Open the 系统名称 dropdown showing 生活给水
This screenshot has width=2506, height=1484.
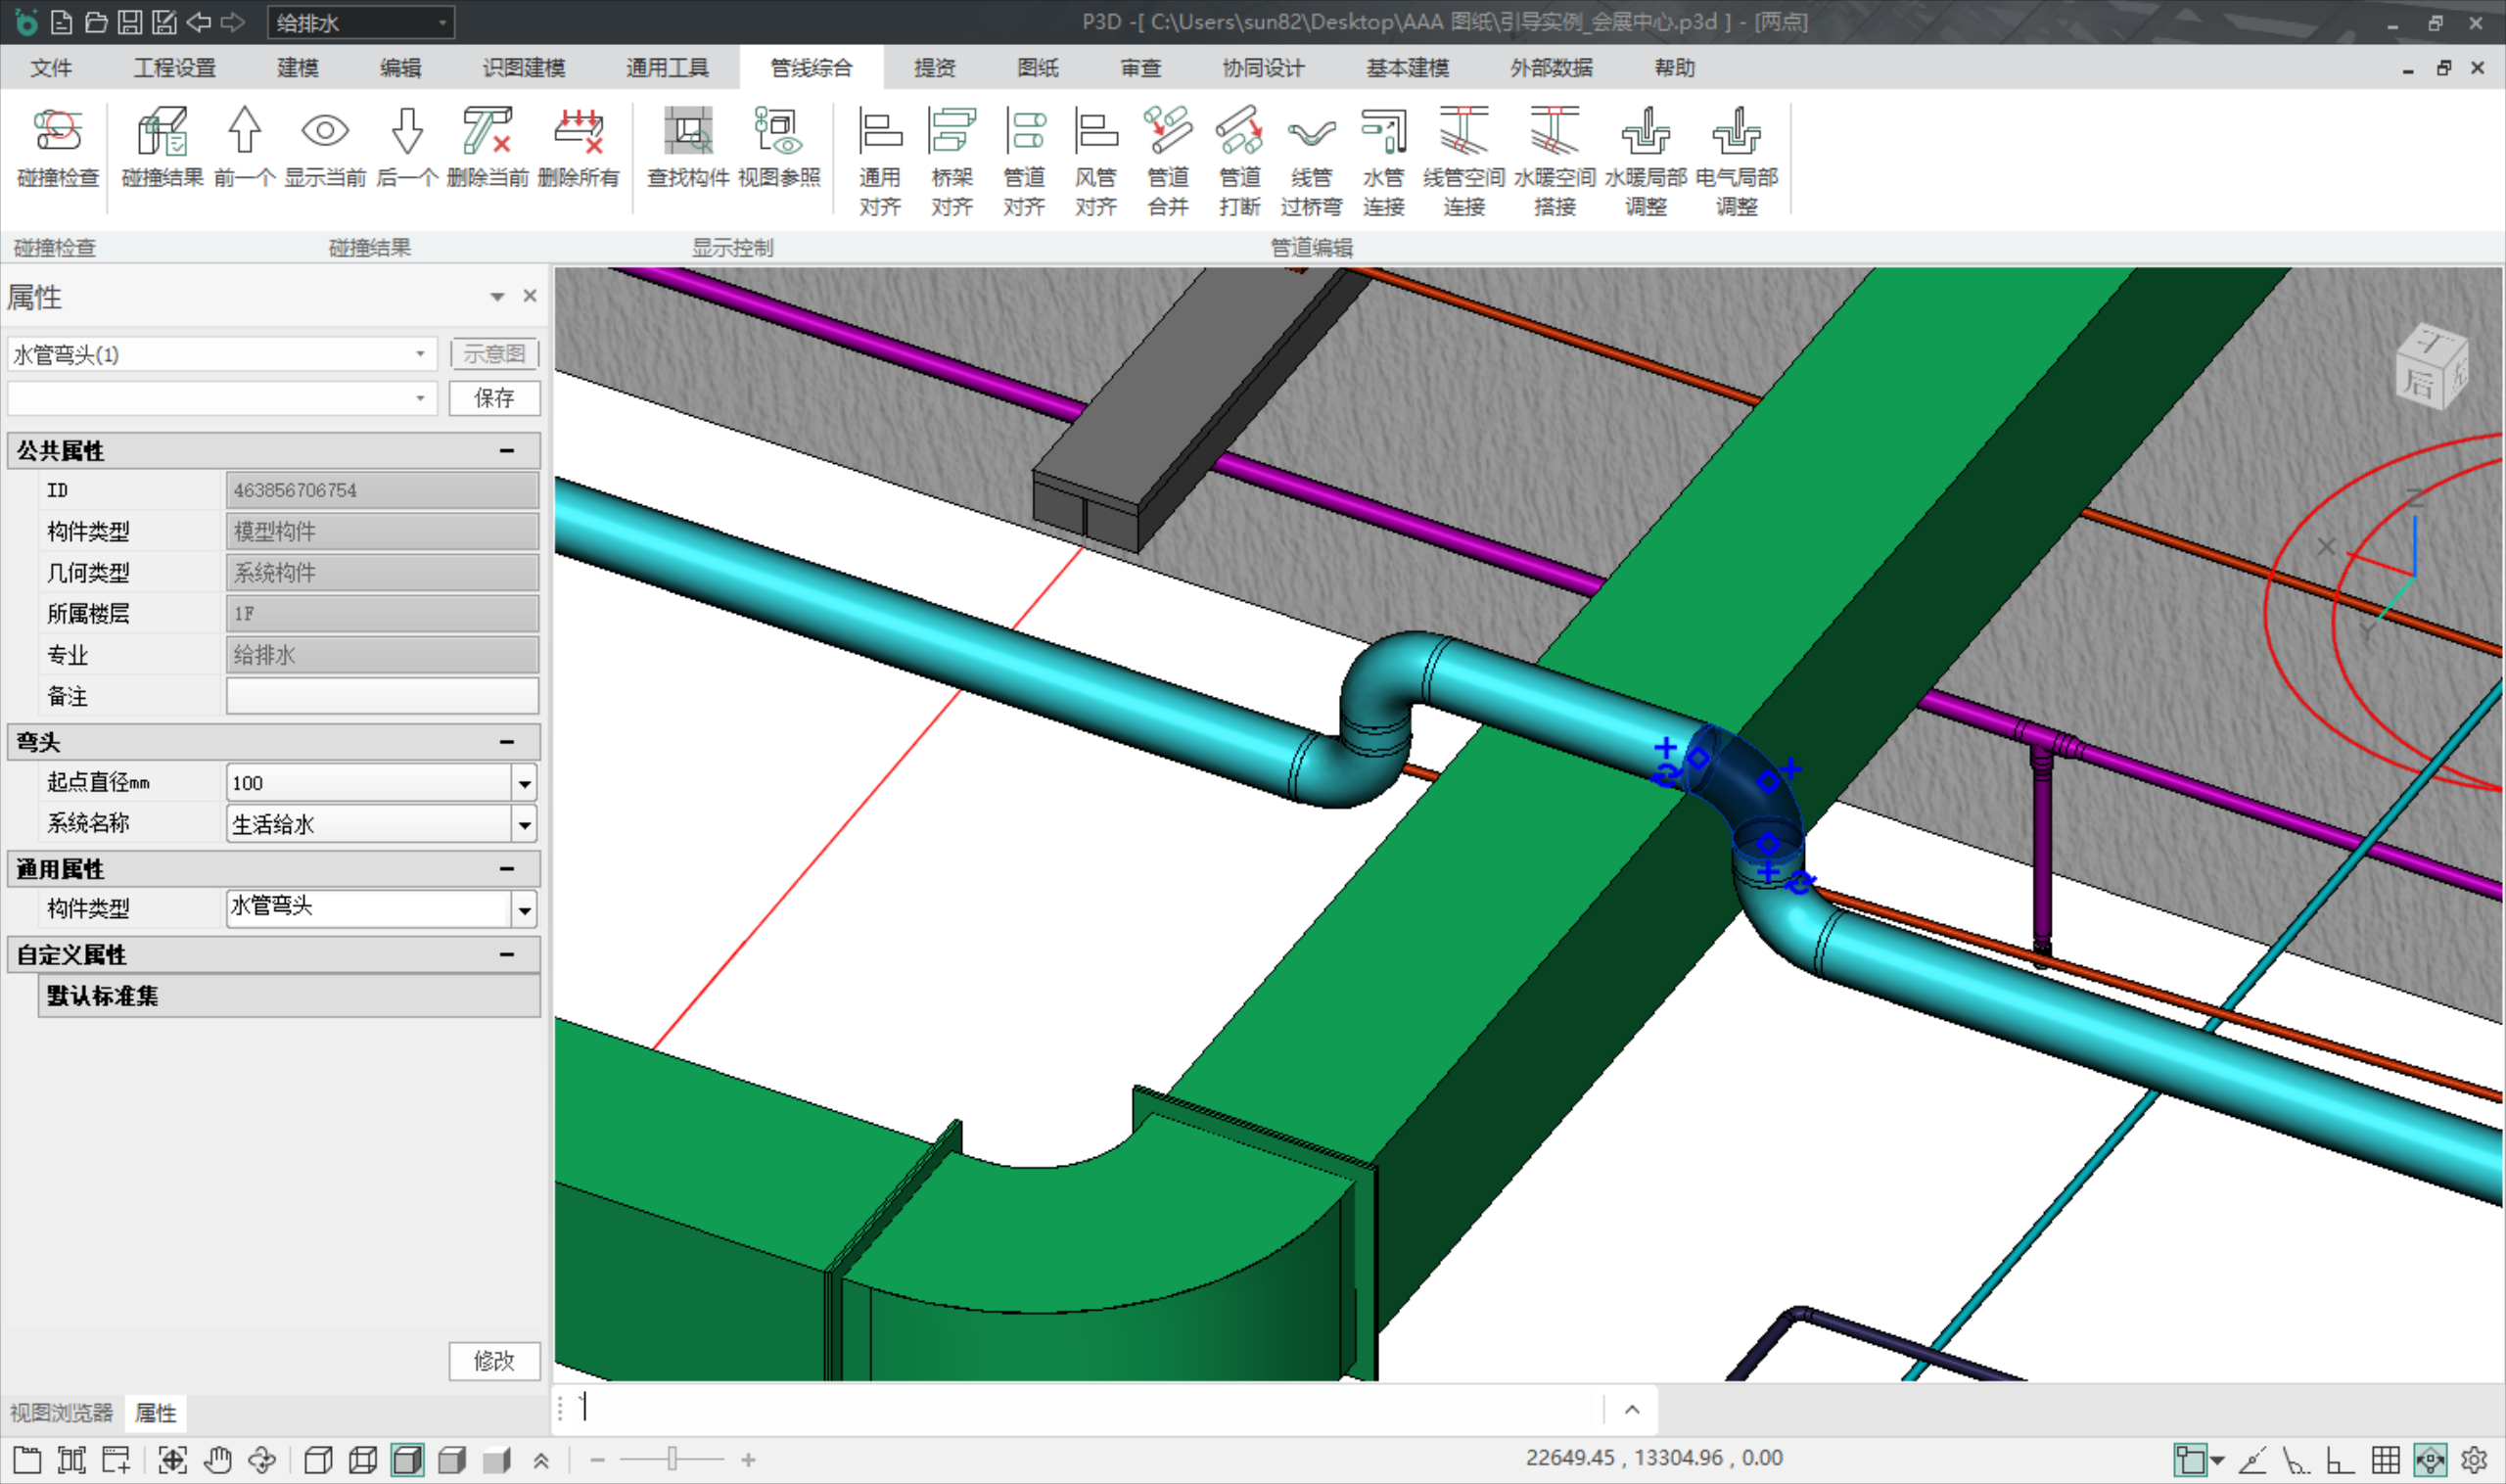point(524,825)
